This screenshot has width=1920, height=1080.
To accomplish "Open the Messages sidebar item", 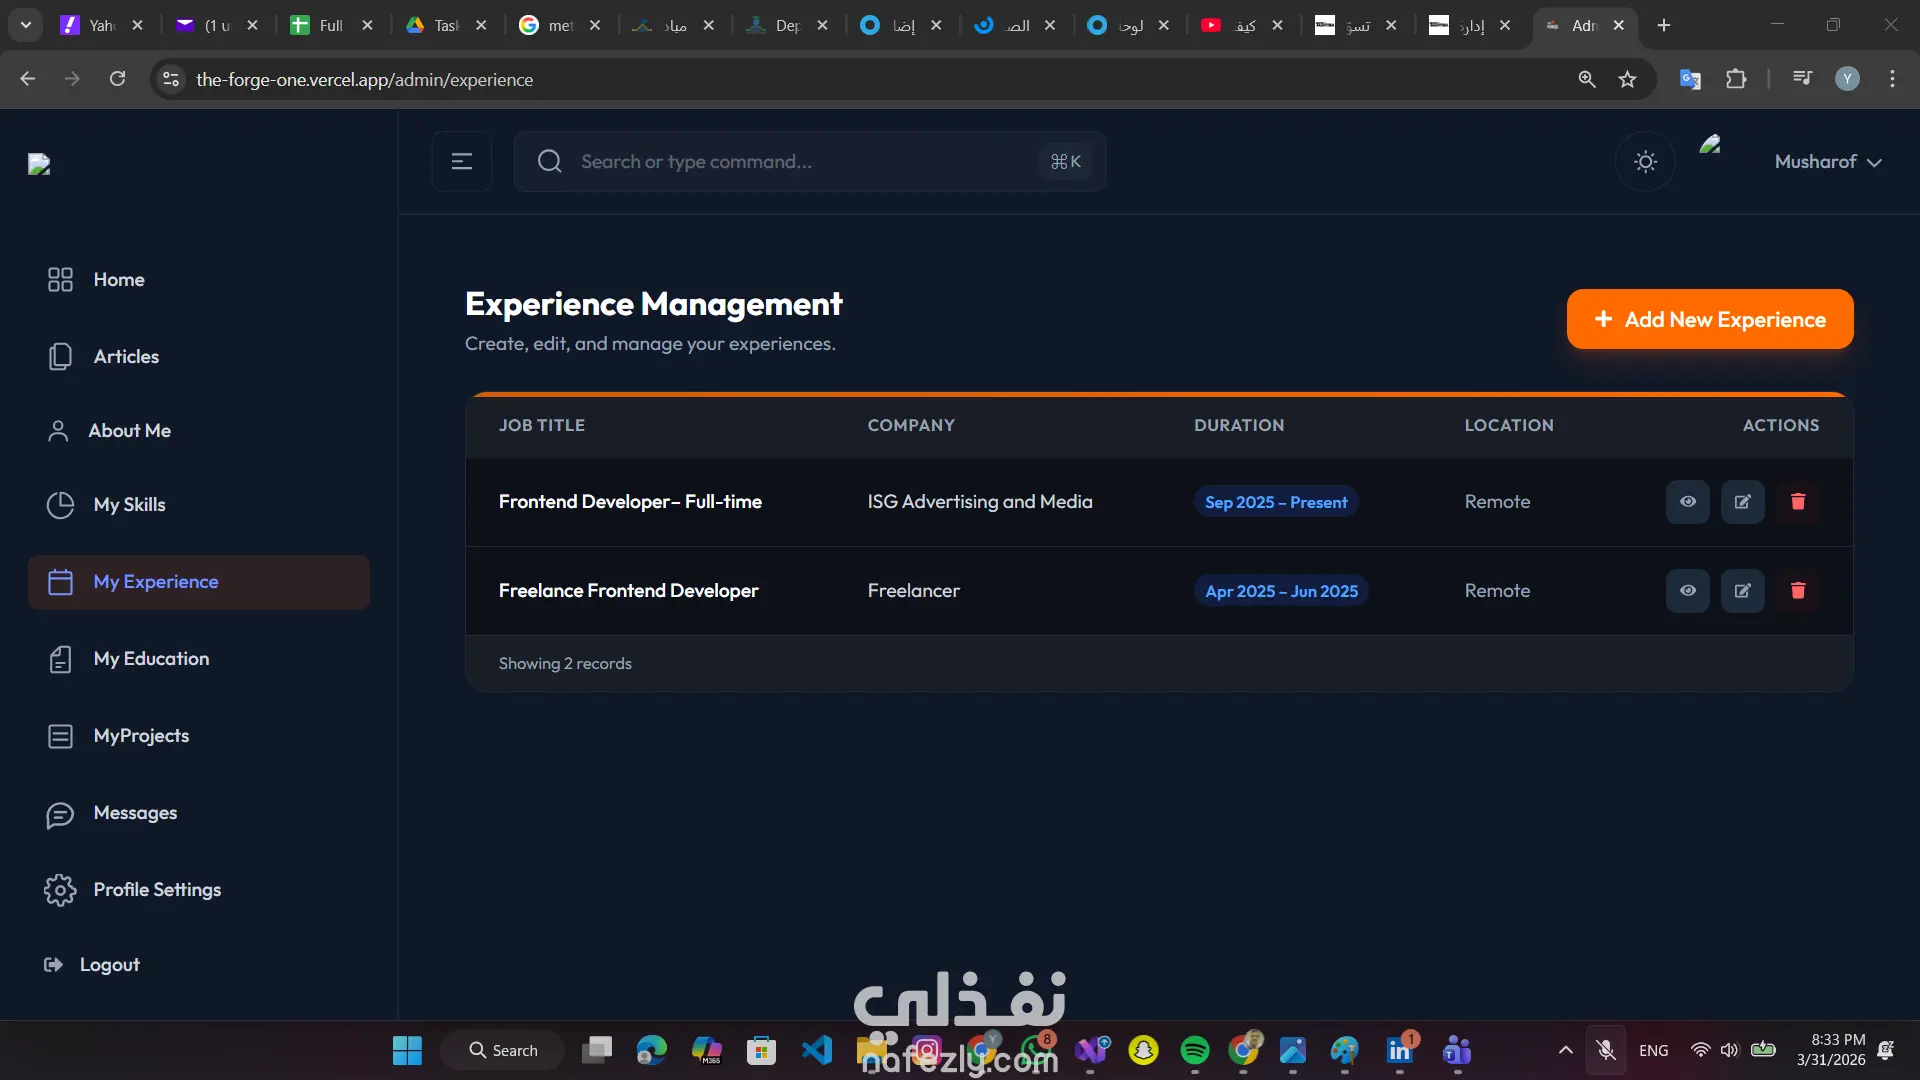I will [135, 813].
